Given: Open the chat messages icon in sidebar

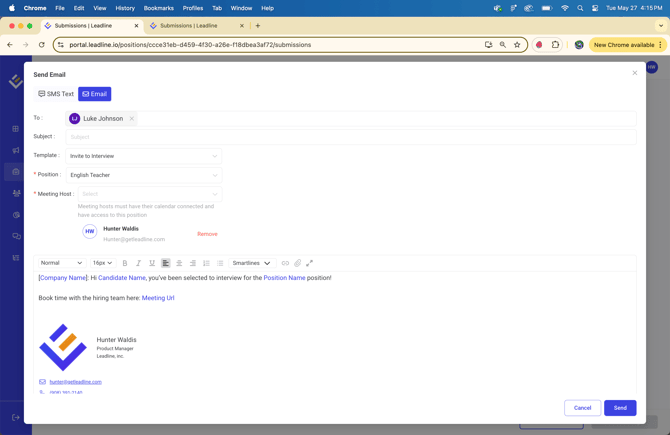Looking at the screenshot, I should click(x=16, y=236).
